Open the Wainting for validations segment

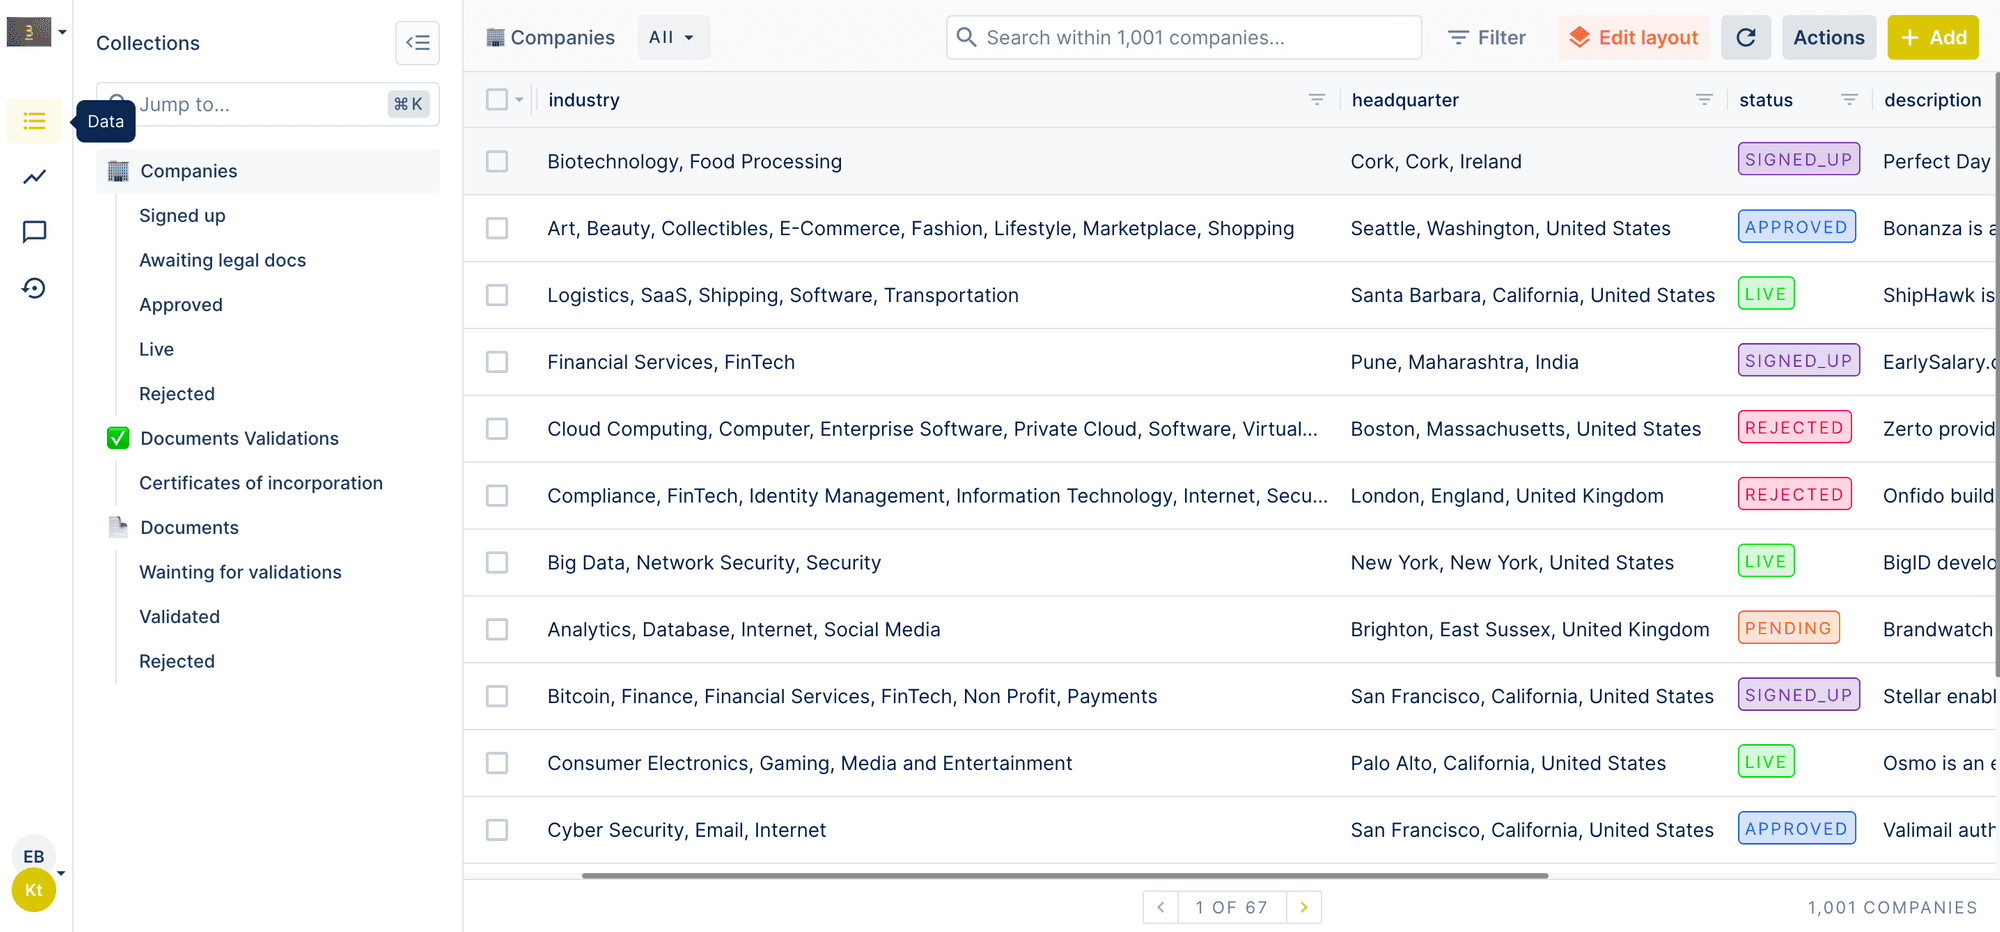click(240, 572)
